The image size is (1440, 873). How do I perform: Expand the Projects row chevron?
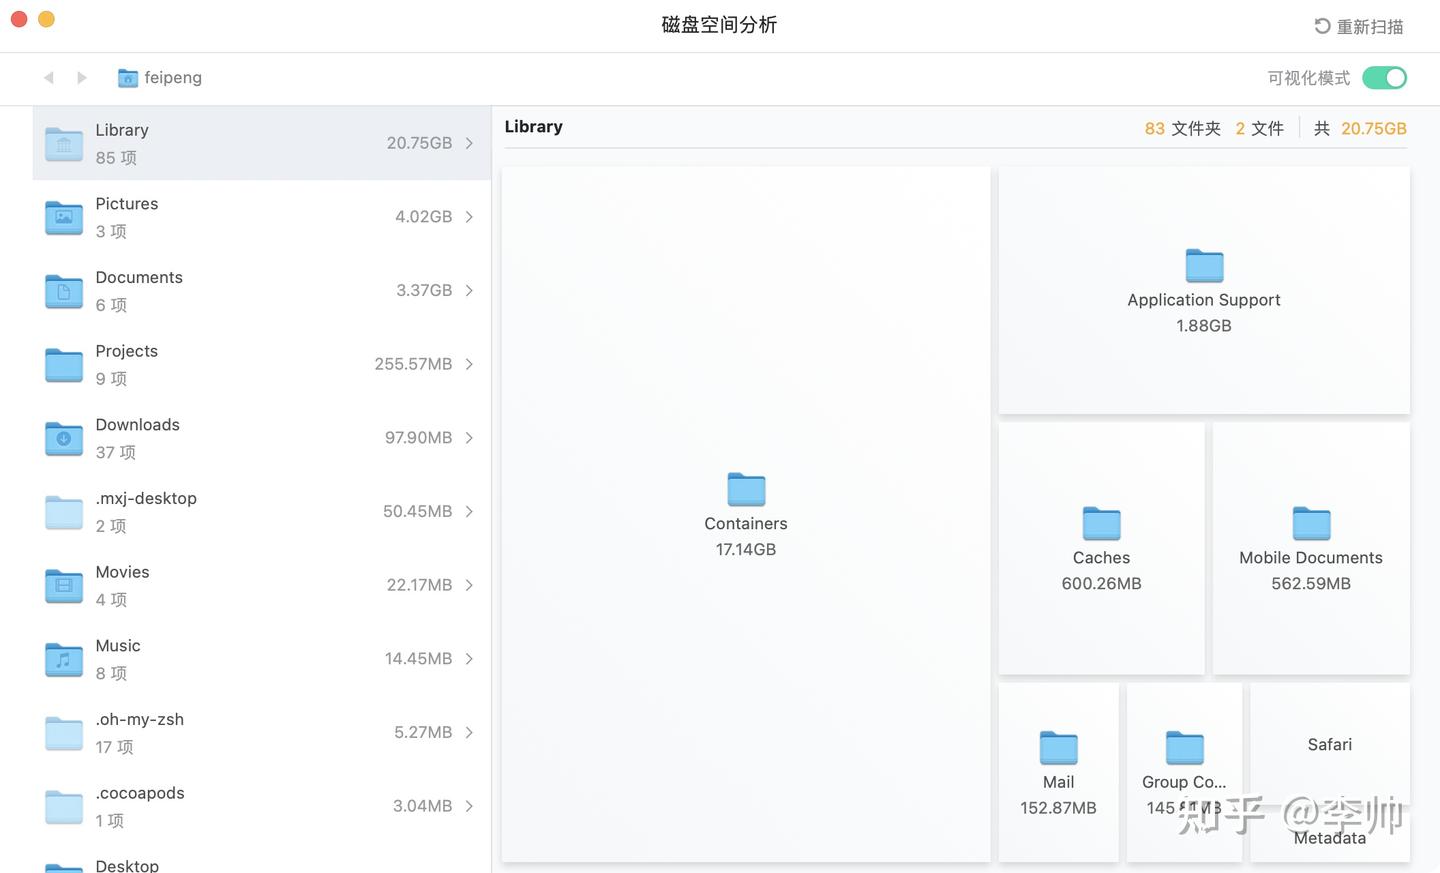(469, 364)
